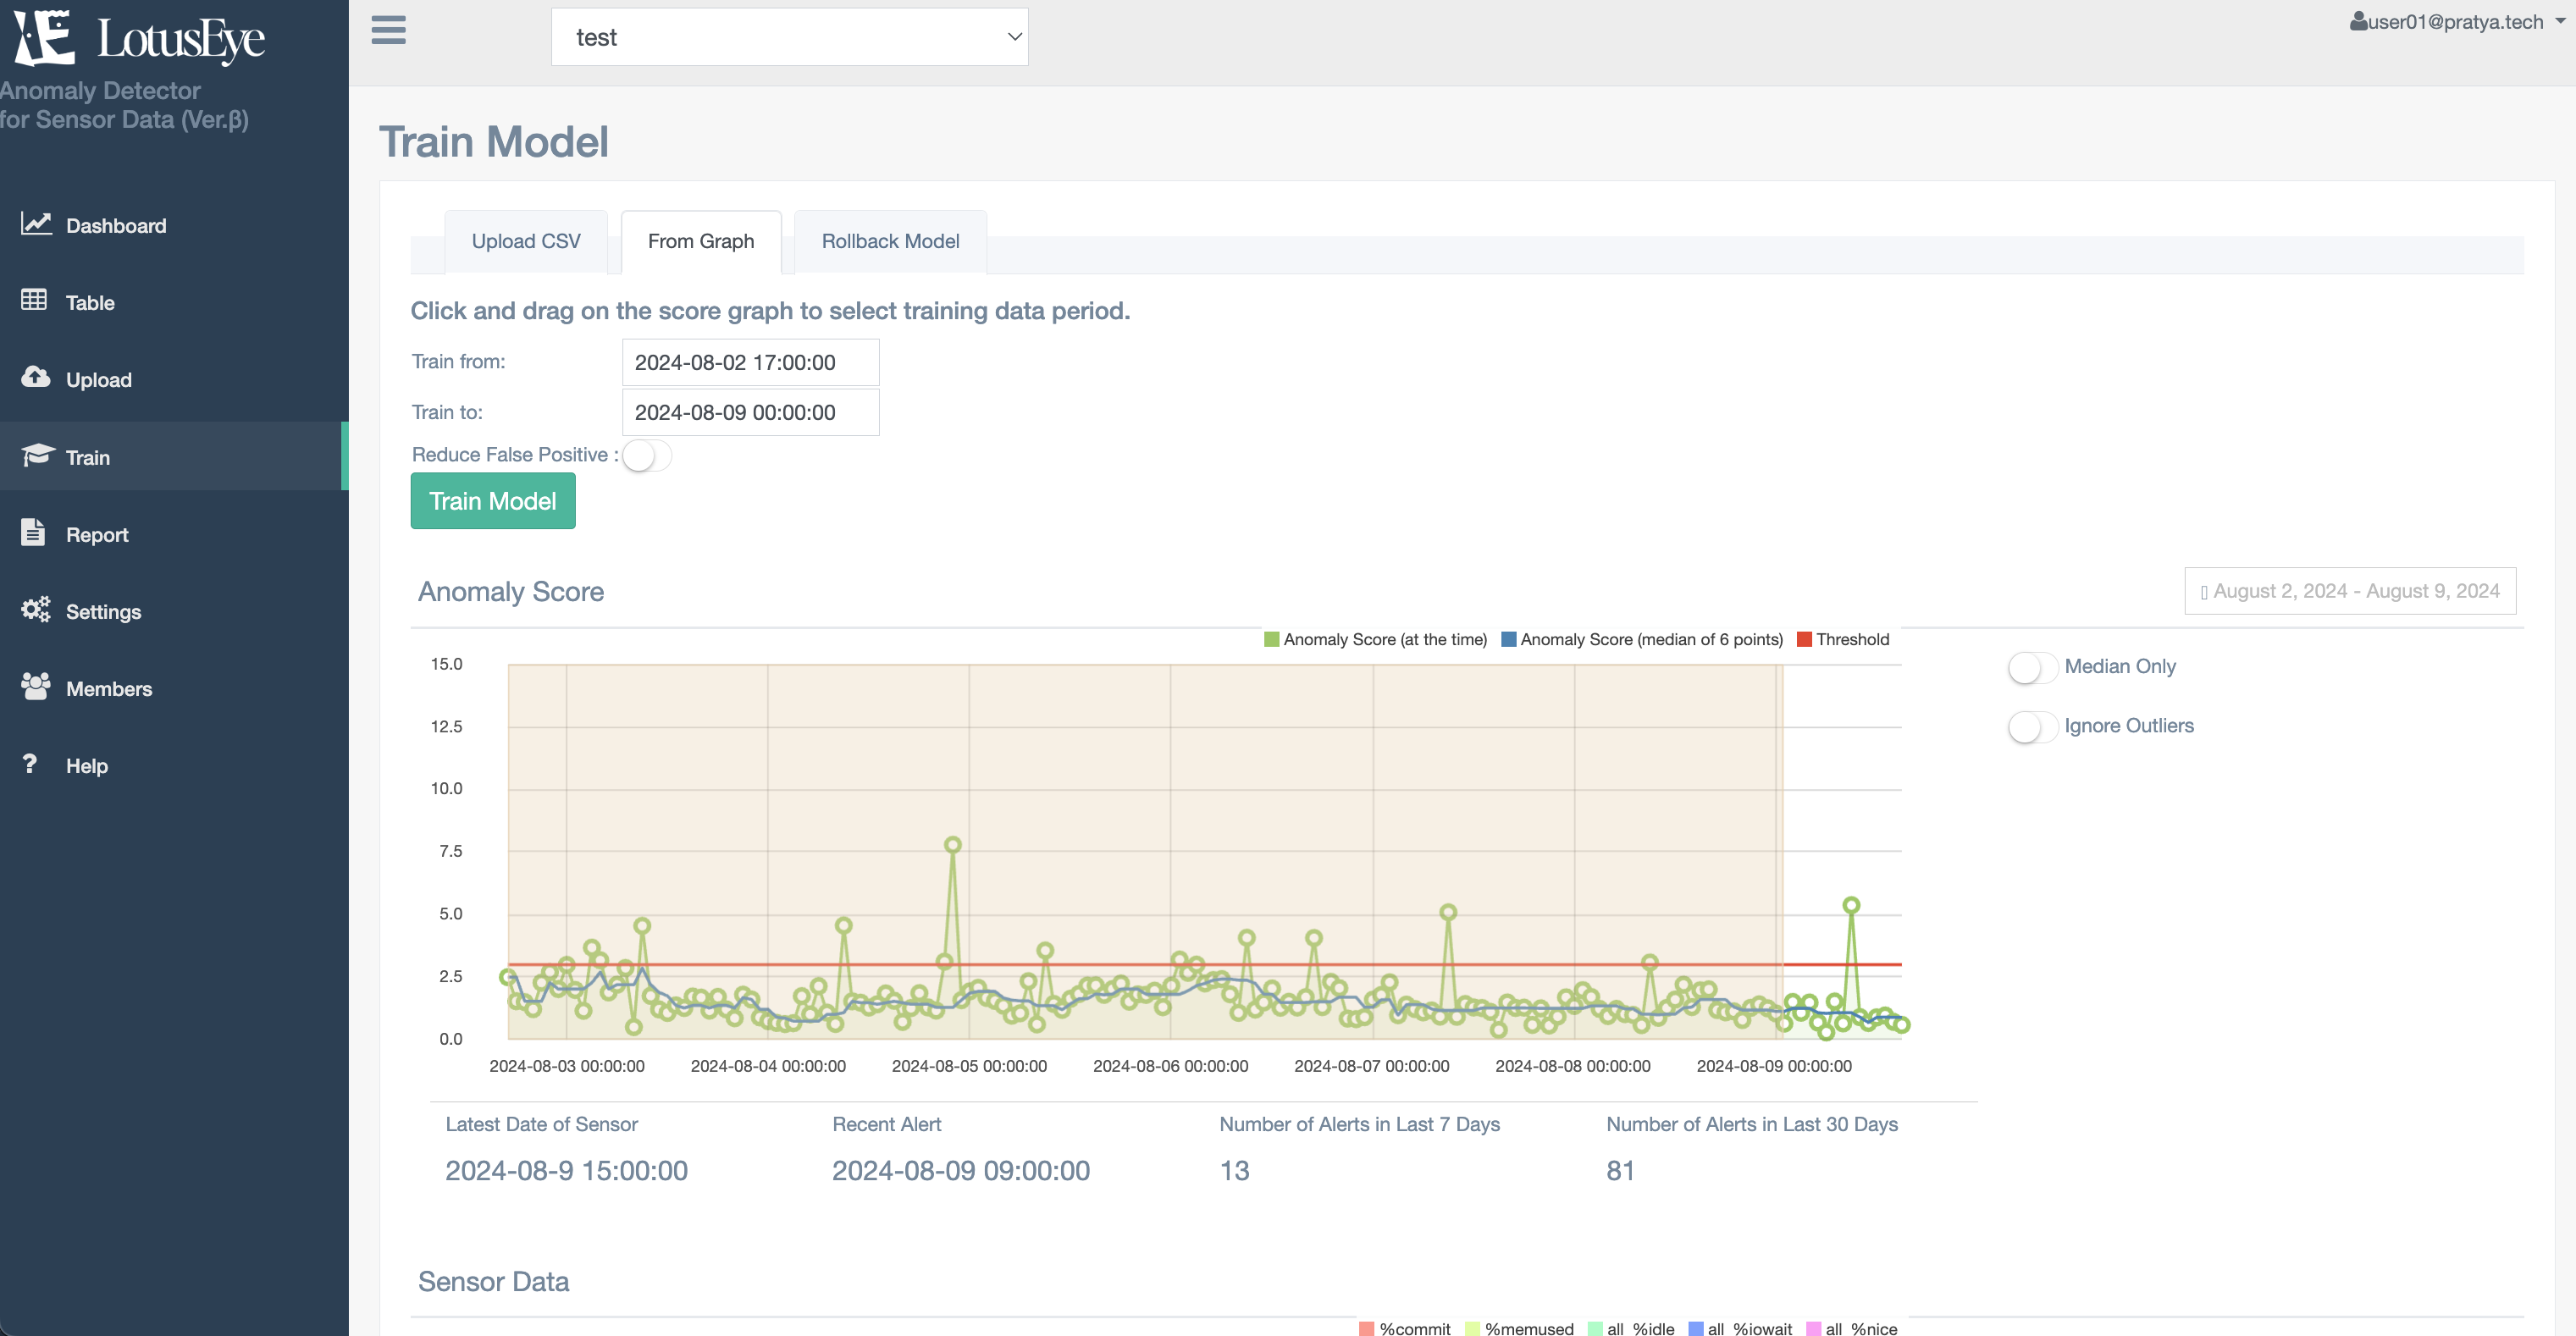Screen dimensions: 2576x1336
Task: Click the Help question mark icon
Action: (30, 764)
